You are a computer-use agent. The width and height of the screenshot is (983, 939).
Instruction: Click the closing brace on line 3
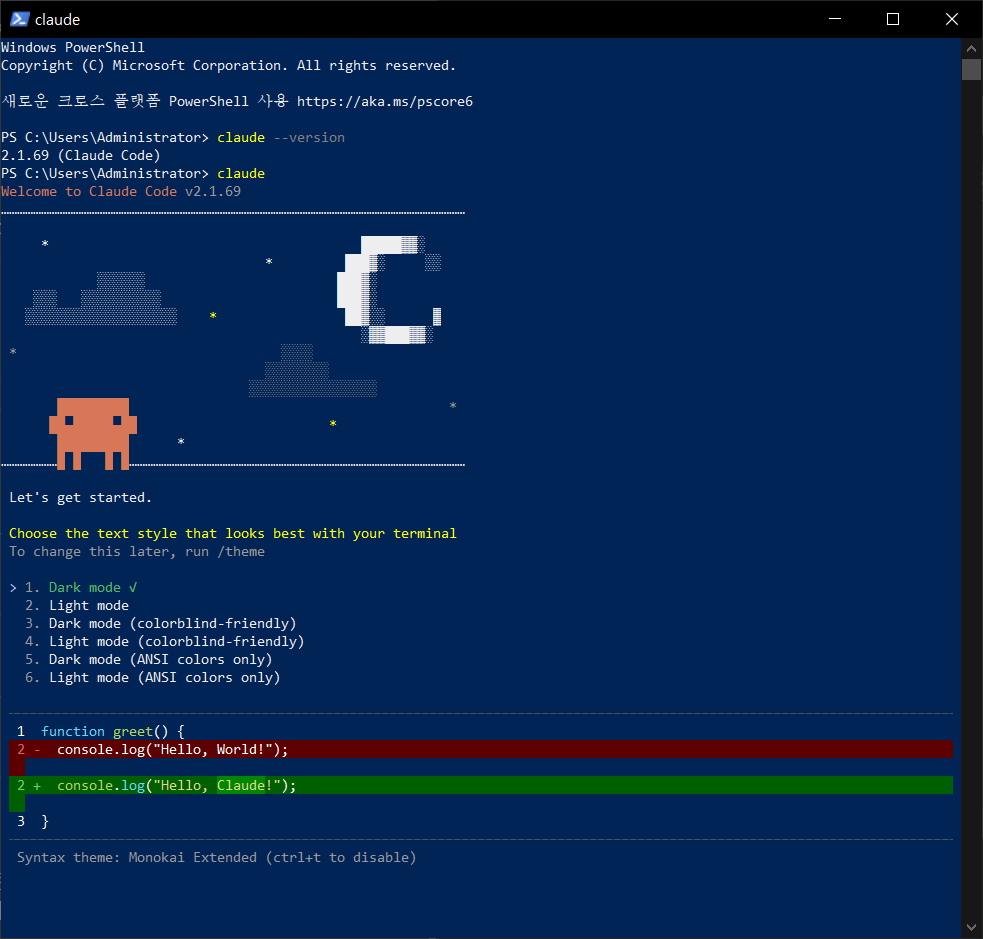click(45, 822)
